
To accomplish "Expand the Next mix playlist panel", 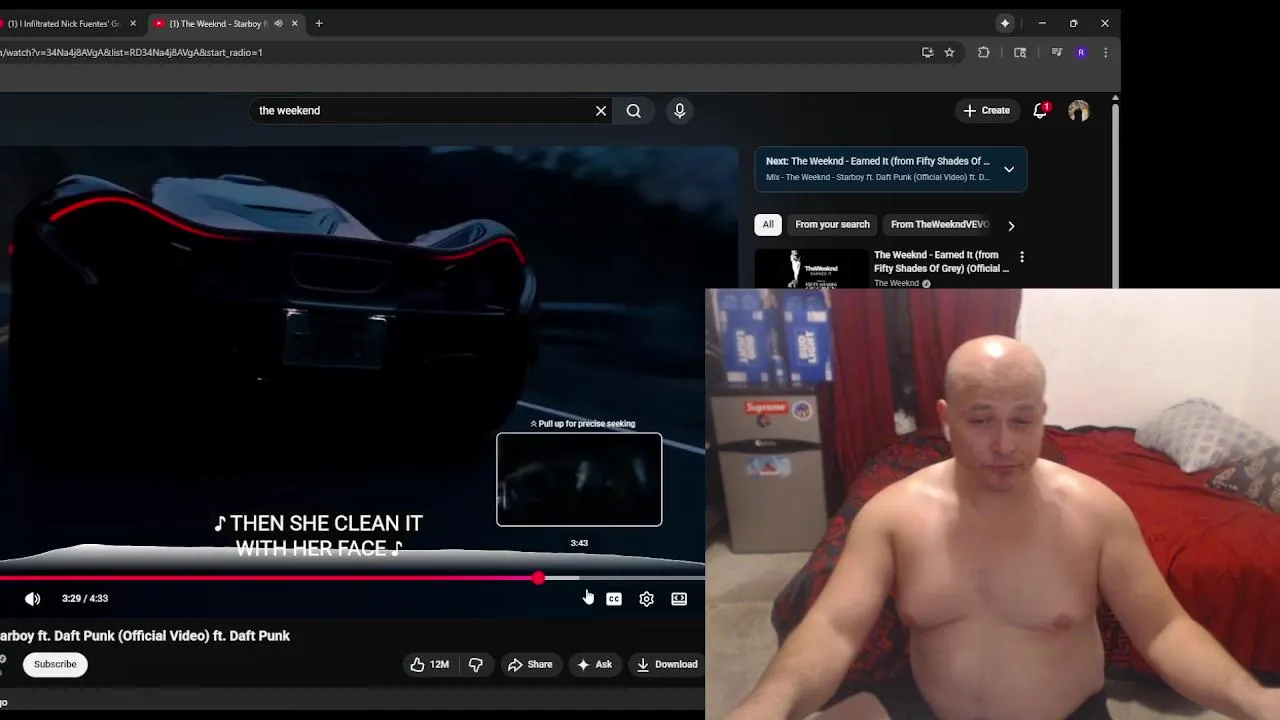I will coord(1009,170).
